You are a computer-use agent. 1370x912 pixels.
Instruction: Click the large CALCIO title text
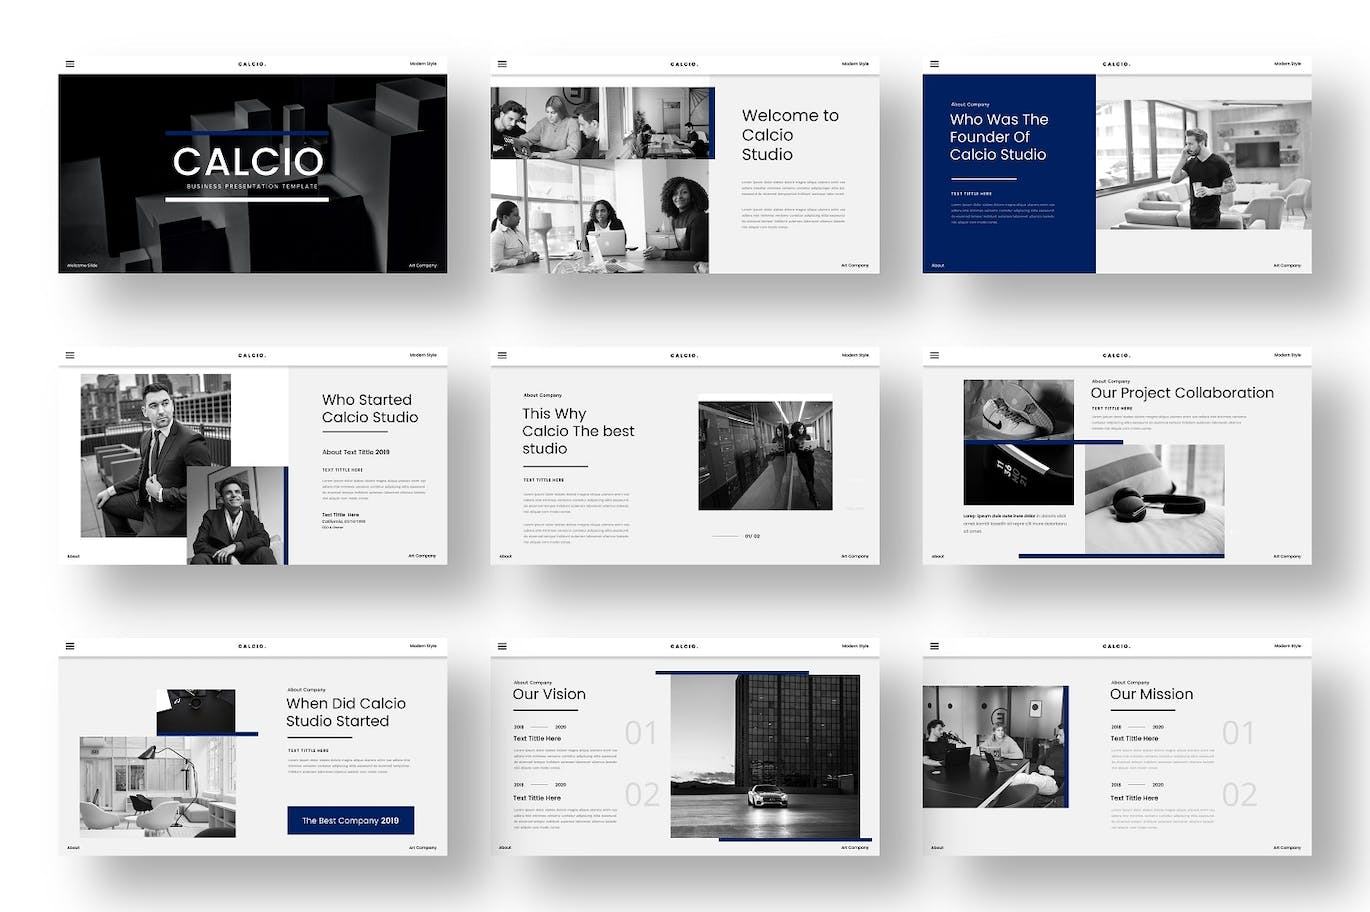point(247,162)
